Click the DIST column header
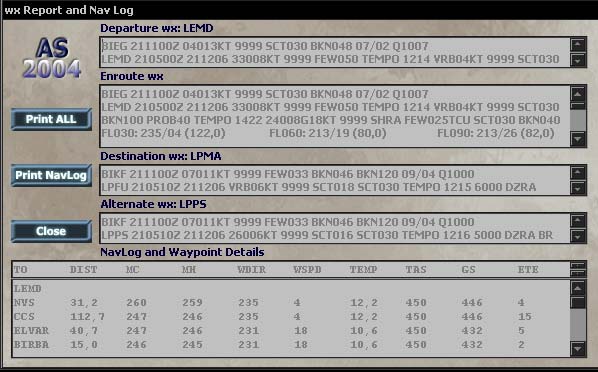The height and width of the screenshot is (372, 598). 84,270
